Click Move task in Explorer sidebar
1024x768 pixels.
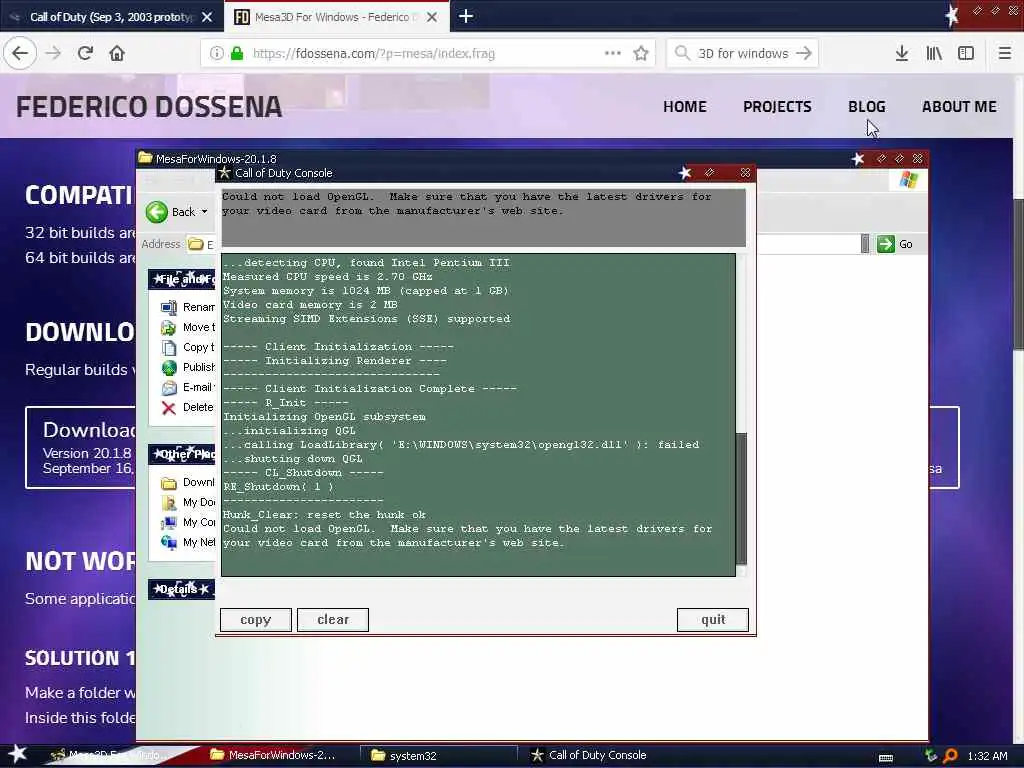(x=187, y=327)
